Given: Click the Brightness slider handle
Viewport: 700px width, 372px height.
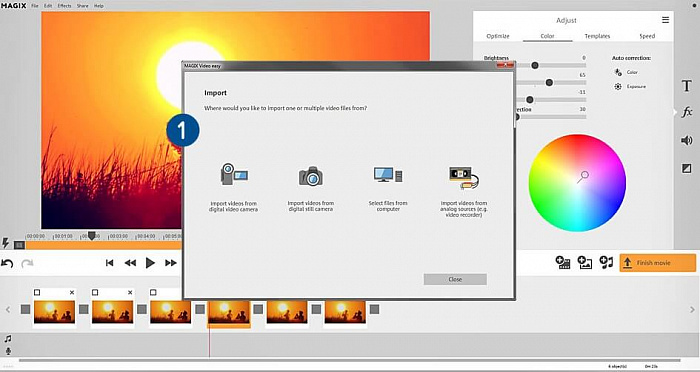Looking at the screenshot, I should pos(534,66).
